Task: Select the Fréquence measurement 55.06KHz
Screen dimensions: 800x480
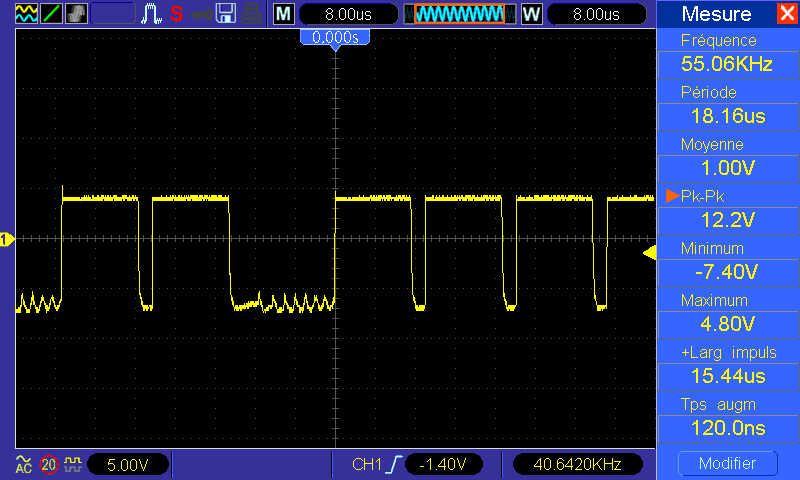Action: 718,64
